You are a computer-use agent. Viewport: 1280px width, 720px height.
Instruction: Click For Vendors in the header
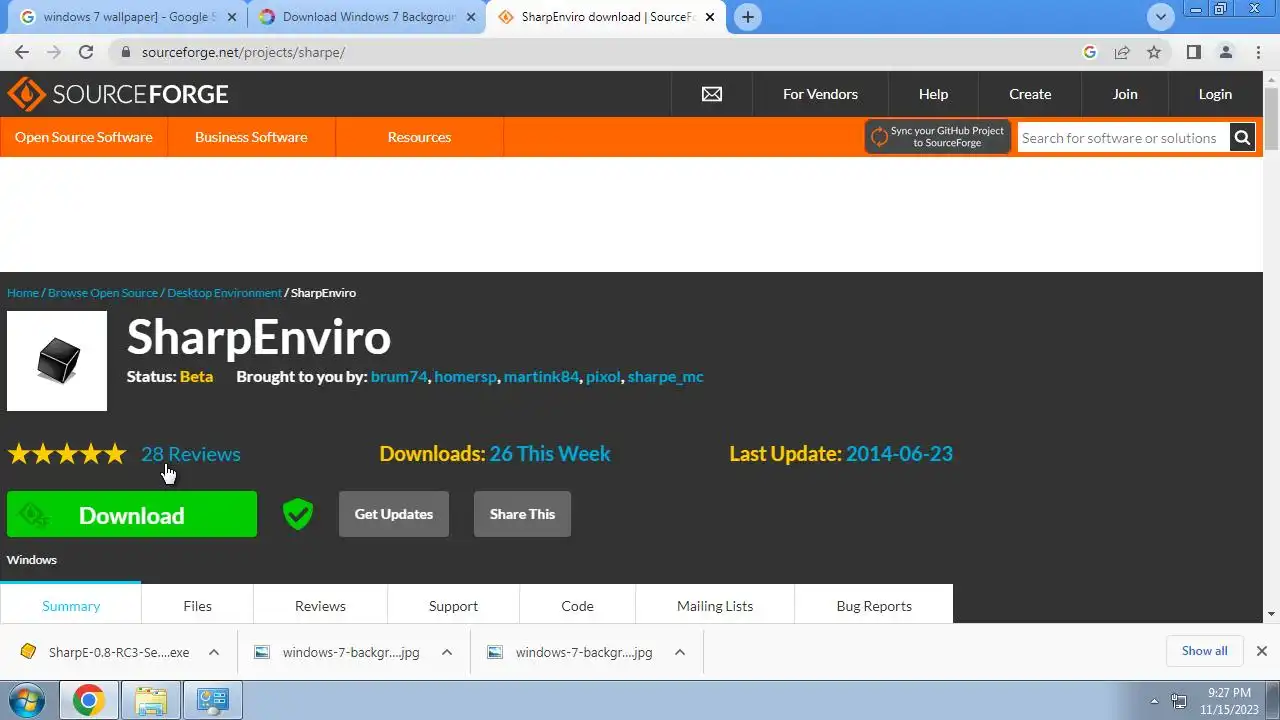(x=820, y=94)
